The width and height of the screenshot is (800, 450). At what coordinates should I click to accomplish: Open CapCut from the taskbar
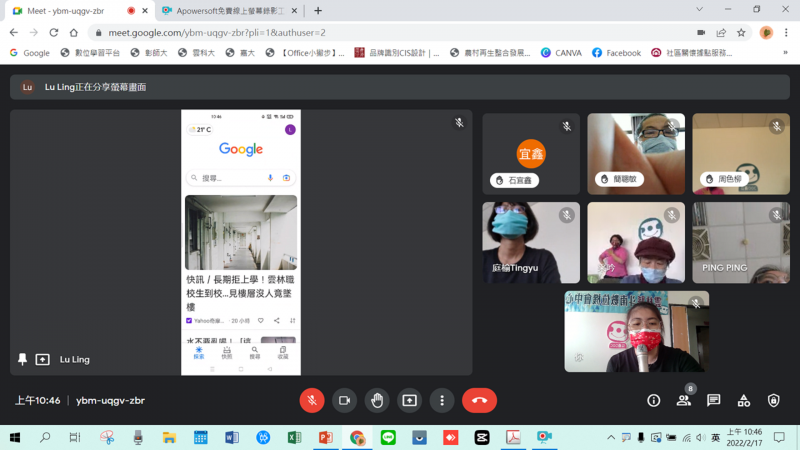coord(482,437)
